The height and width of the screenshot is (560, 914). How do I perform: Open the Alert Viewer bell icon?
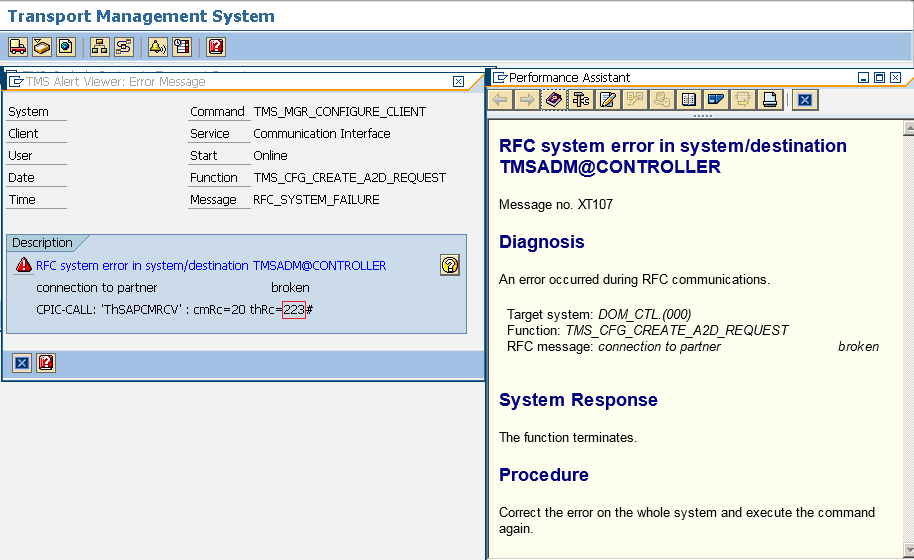pyautogui.click(x=157, y=47)
